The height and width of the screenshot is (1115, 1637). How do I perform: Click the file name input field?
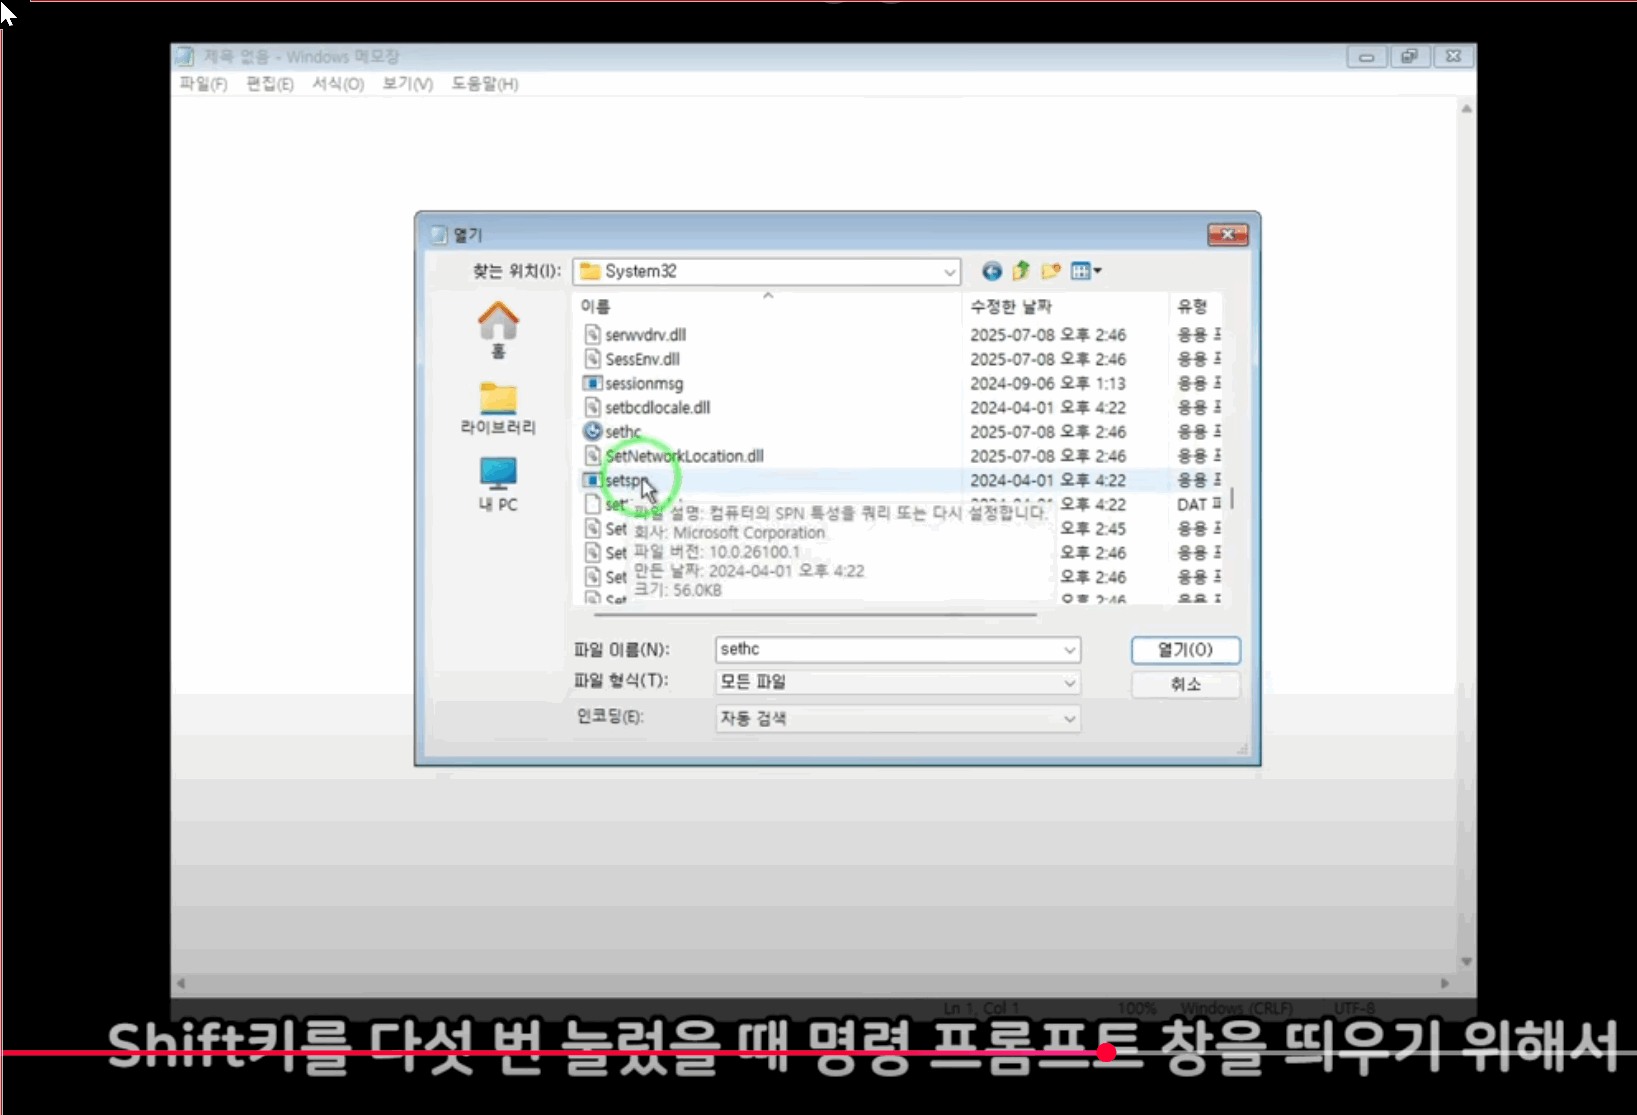[888, 650]
